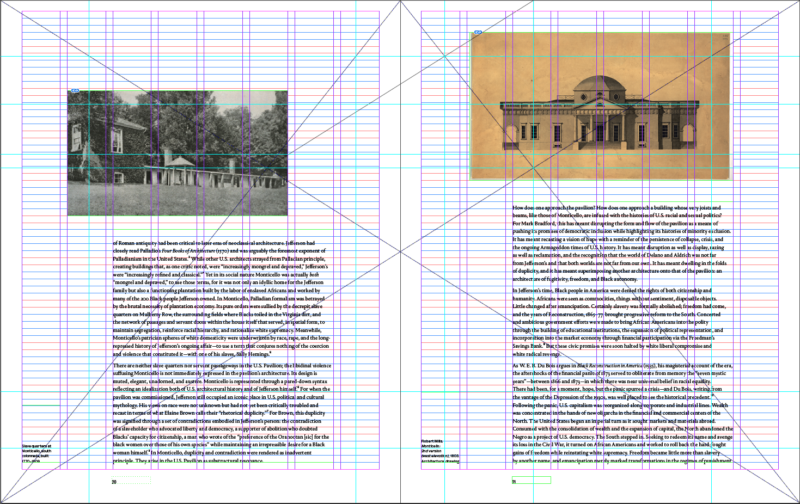Click the link badge on the Monticello drawing

478,35
